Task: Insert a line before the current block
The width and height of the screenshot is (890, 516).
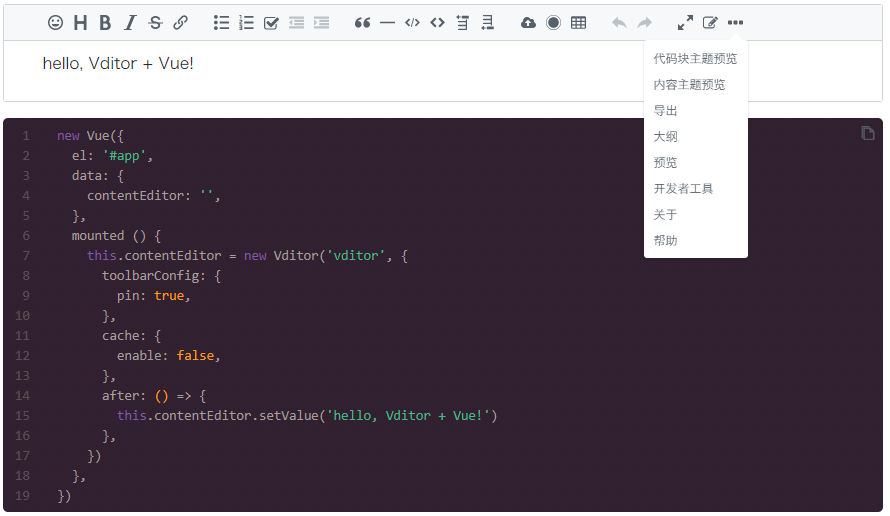Action: point(463,23)
